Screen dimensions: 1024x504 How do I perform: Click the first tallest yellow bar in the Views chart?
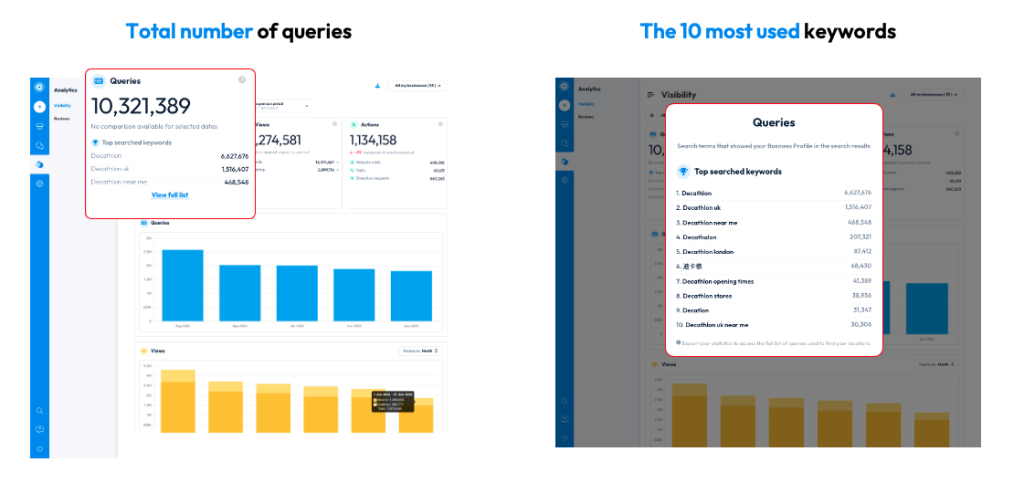point(178,401)
